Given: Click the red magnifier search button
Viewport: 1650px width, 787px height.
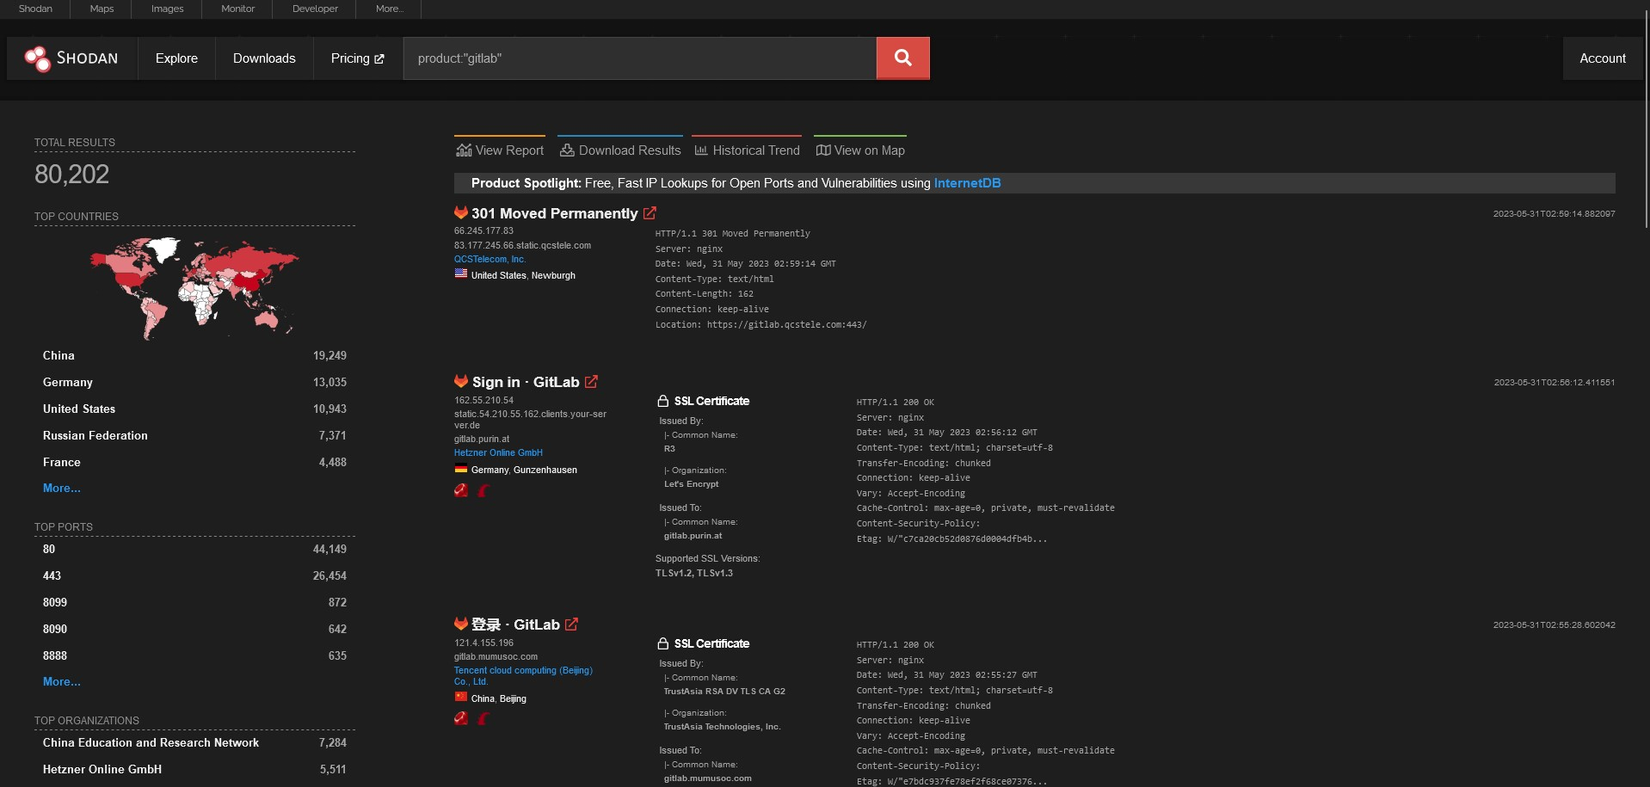Looking at the screenshot, I should [x=903, y=58].
